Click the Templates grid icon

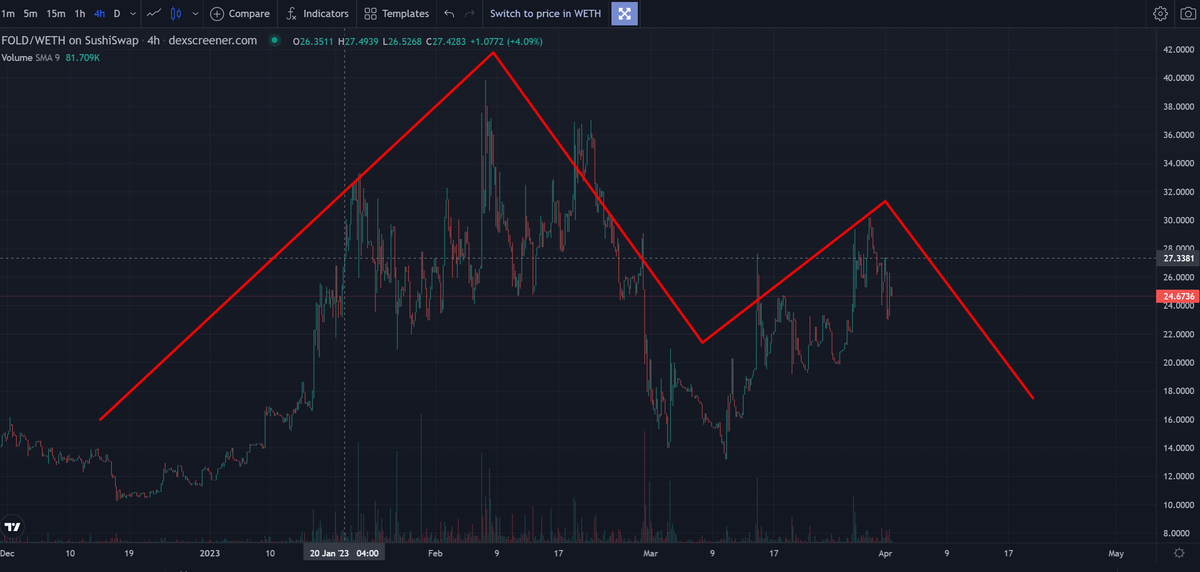(x=371, y=14)
